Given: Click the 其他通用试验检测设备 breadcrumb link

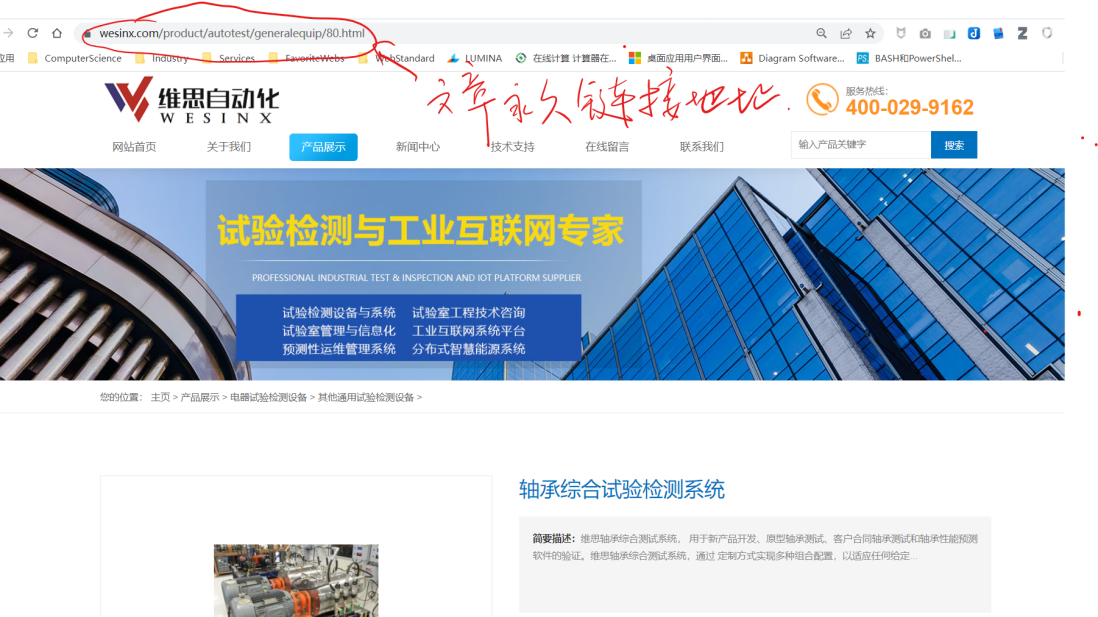Looking at the screenshot, I should [x=366, y=397].
